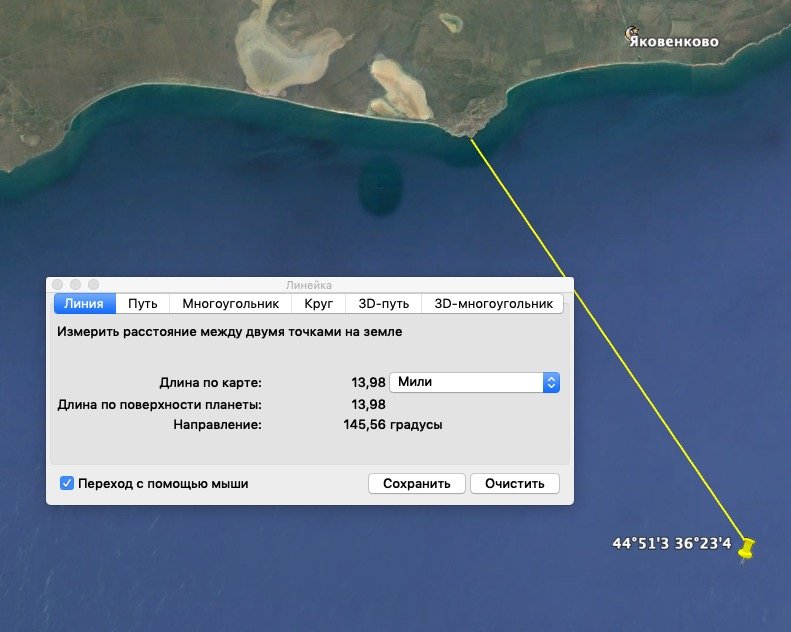791x632 pixels.
Task: Switch to the Круг tab
Action: point(318,303)
